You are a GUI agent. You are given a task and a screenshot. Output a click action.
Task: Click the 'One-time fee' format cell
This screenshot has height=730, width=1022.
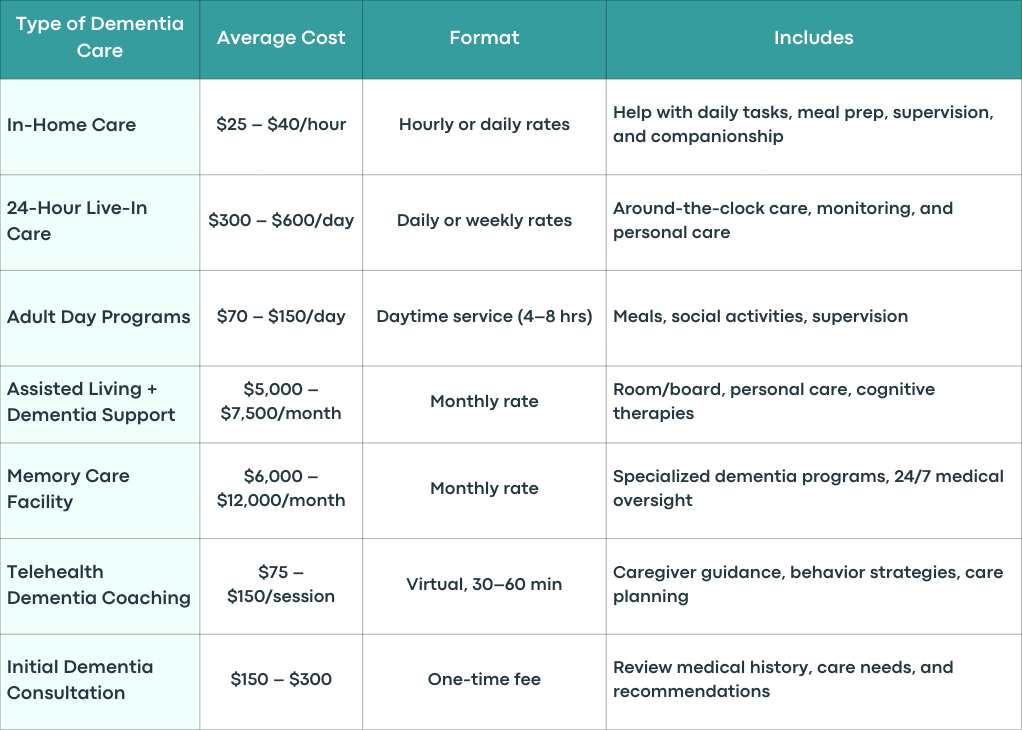coord(484,682)
